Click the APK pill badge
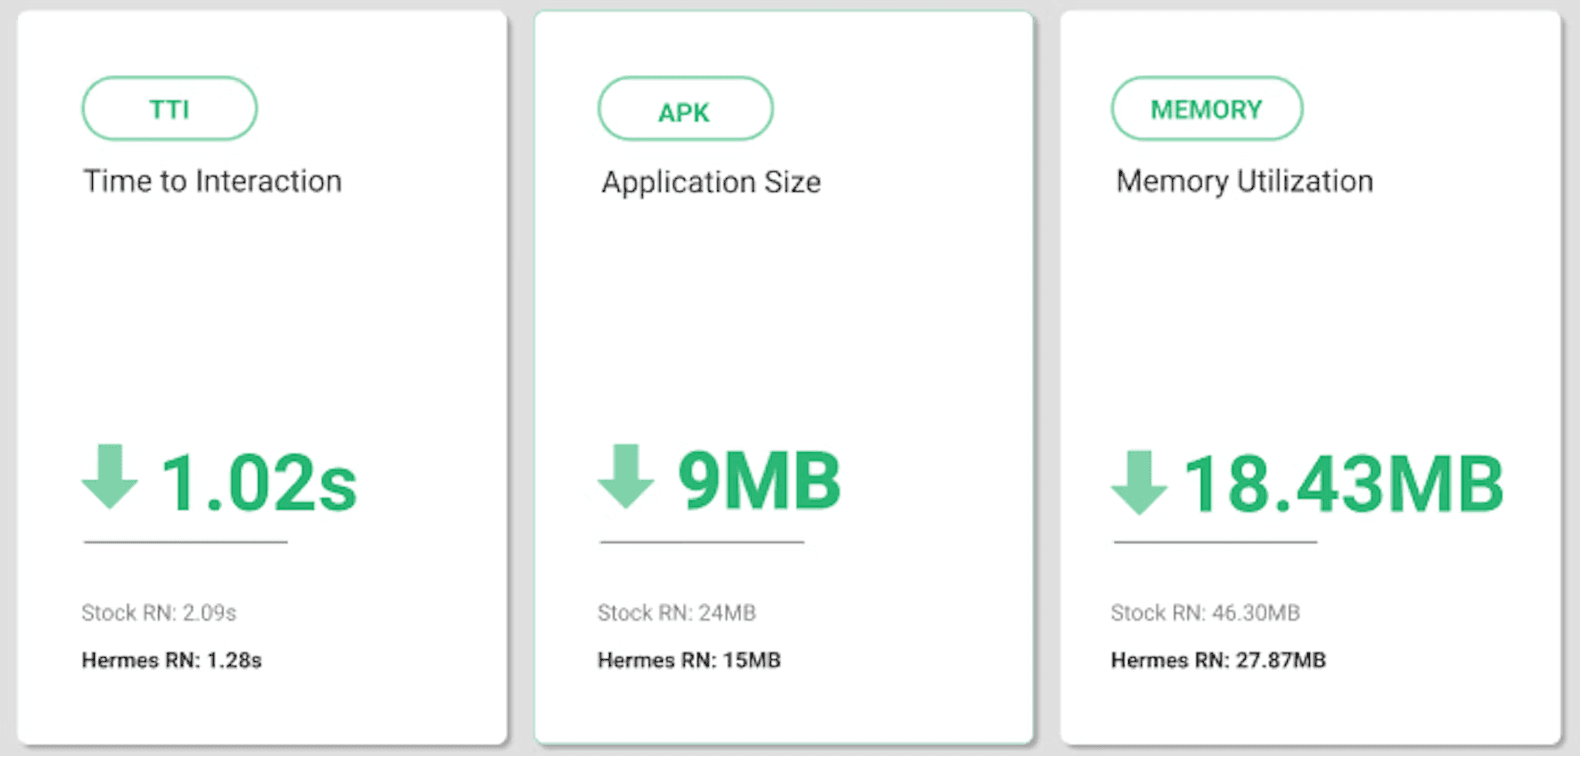 (685, 110)
